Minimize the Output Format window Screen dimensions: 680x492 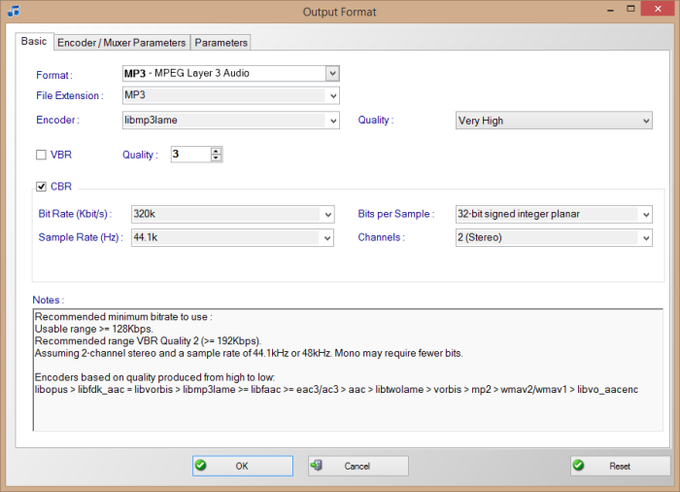pos(610,10)
